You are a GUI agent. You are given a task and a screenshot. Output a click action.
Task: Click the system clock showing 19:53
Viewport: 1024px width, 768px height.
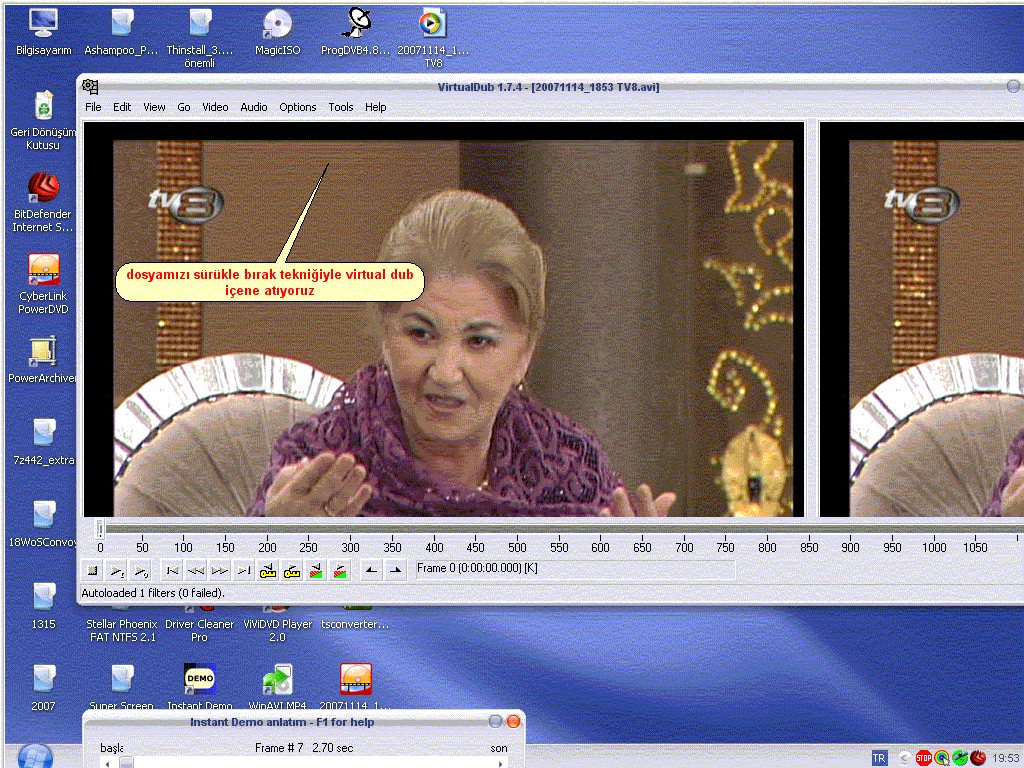point(1007,758)
